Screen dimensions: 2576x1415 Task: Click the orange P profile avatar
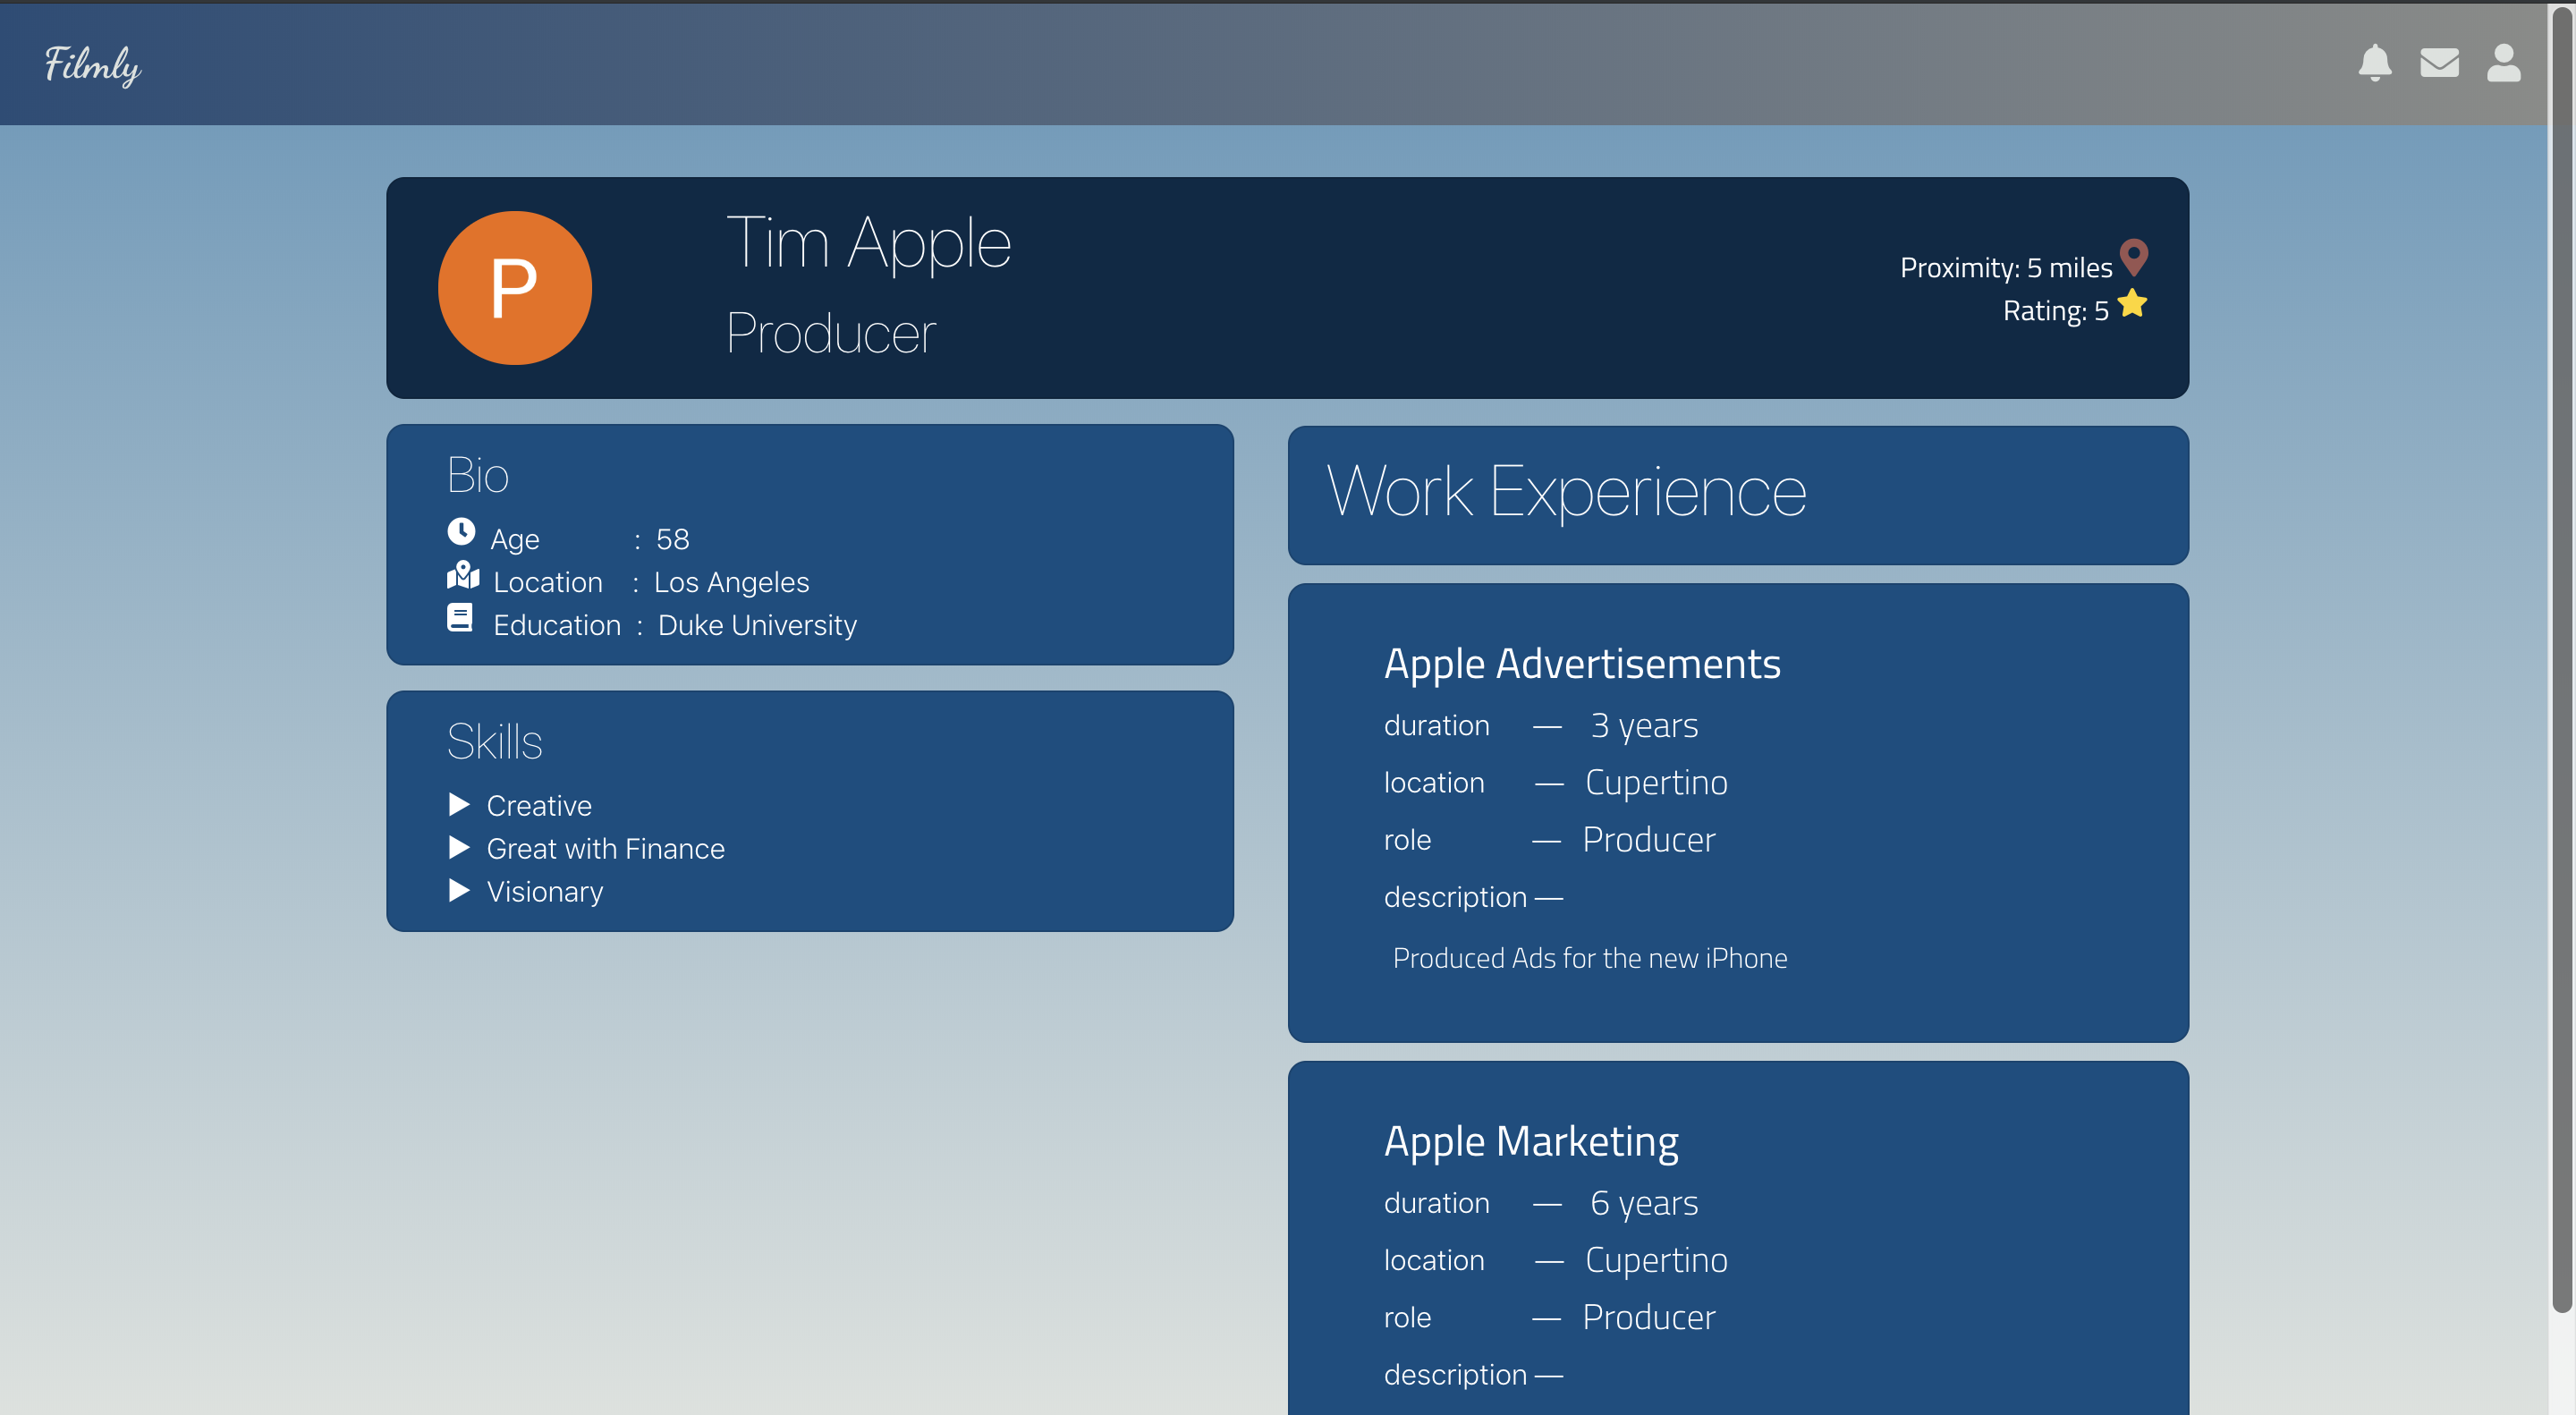click(514, 288)
